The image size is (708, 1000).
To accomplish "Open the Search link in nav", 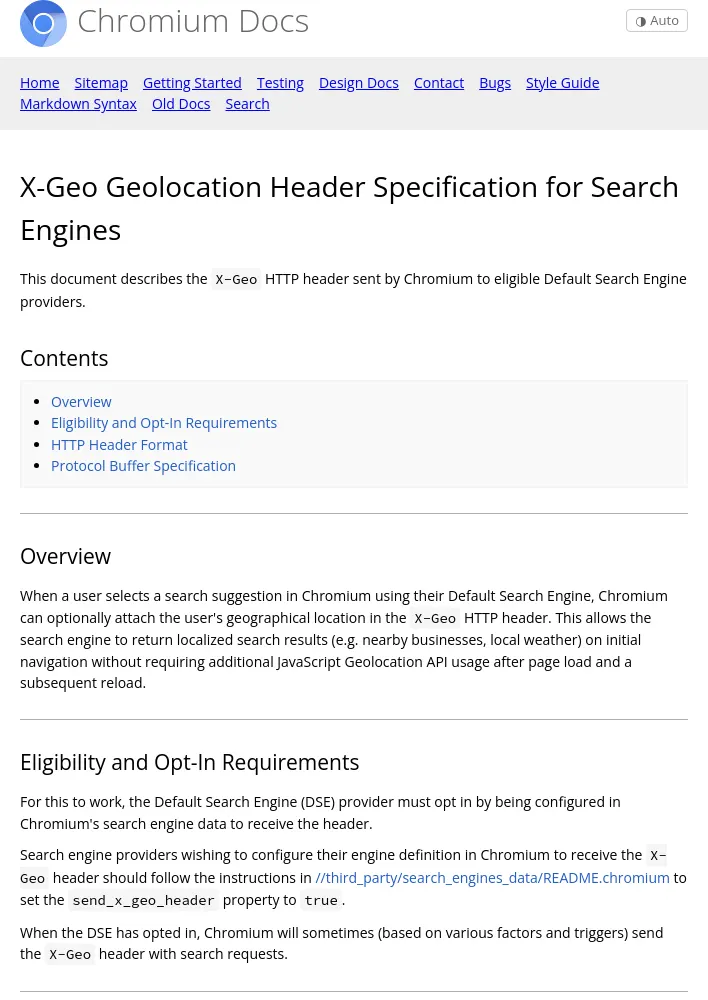I will click(247, 104).
